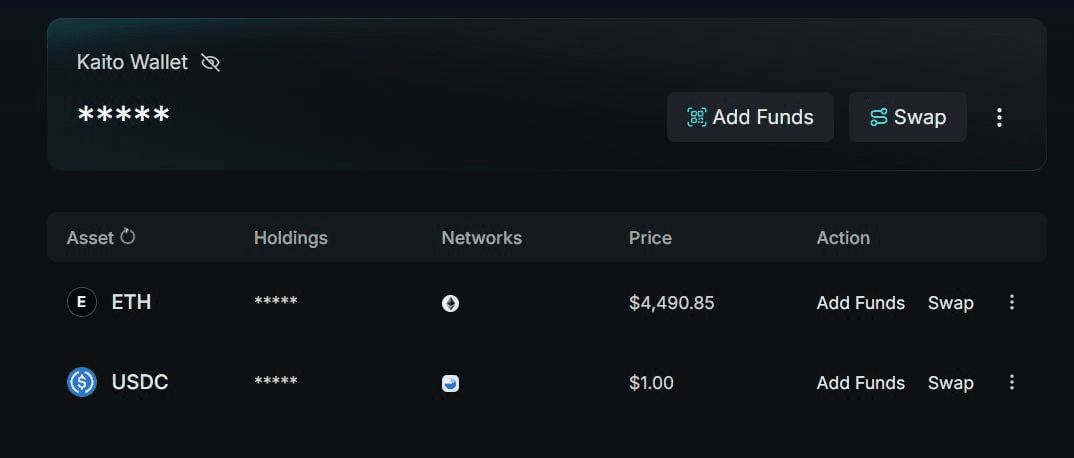Click the ETH price $4,490.85
Viewport: 1074px width, 458px height.
(x=671, y=303)
